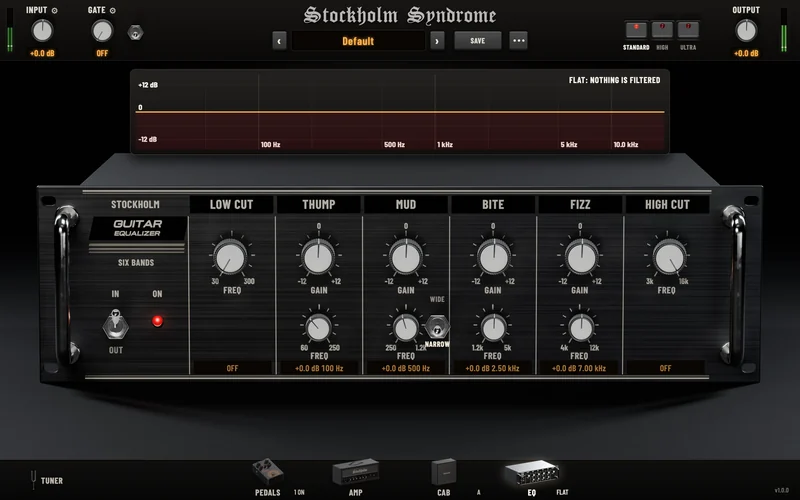Click the Input level knob
Viewport: 800px width, 500px height.
click(42, 31)
